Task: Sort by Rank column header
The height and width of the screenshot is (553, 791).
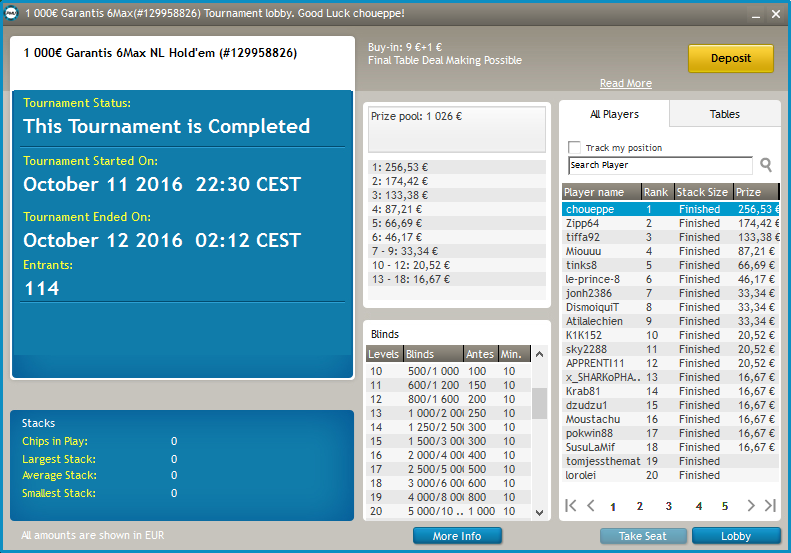Action: 656,192
